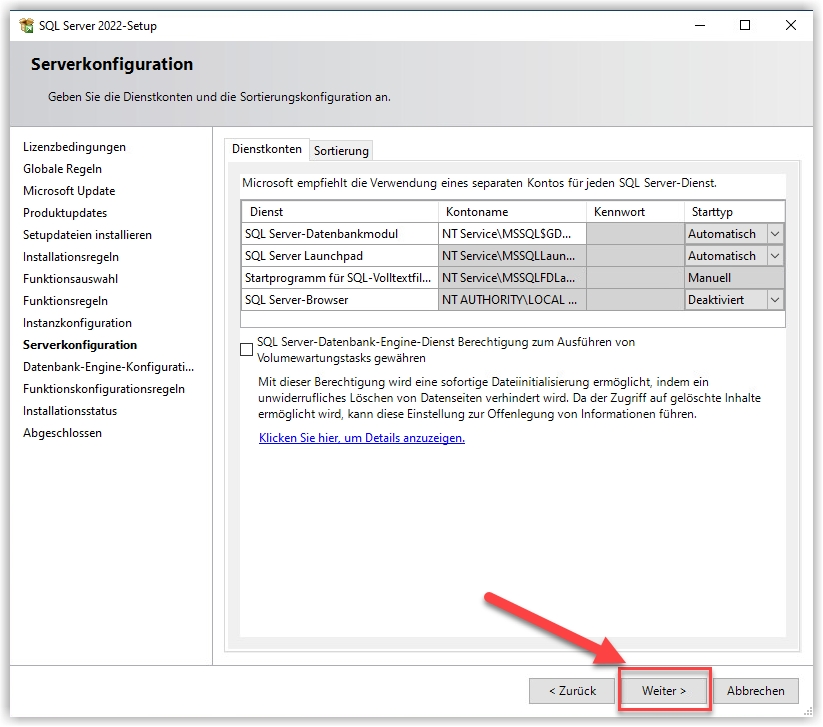Select the Dienstkonten tab
Image resolution: width=823 pixels, height=727 pixels.
(x=267, y=149)
